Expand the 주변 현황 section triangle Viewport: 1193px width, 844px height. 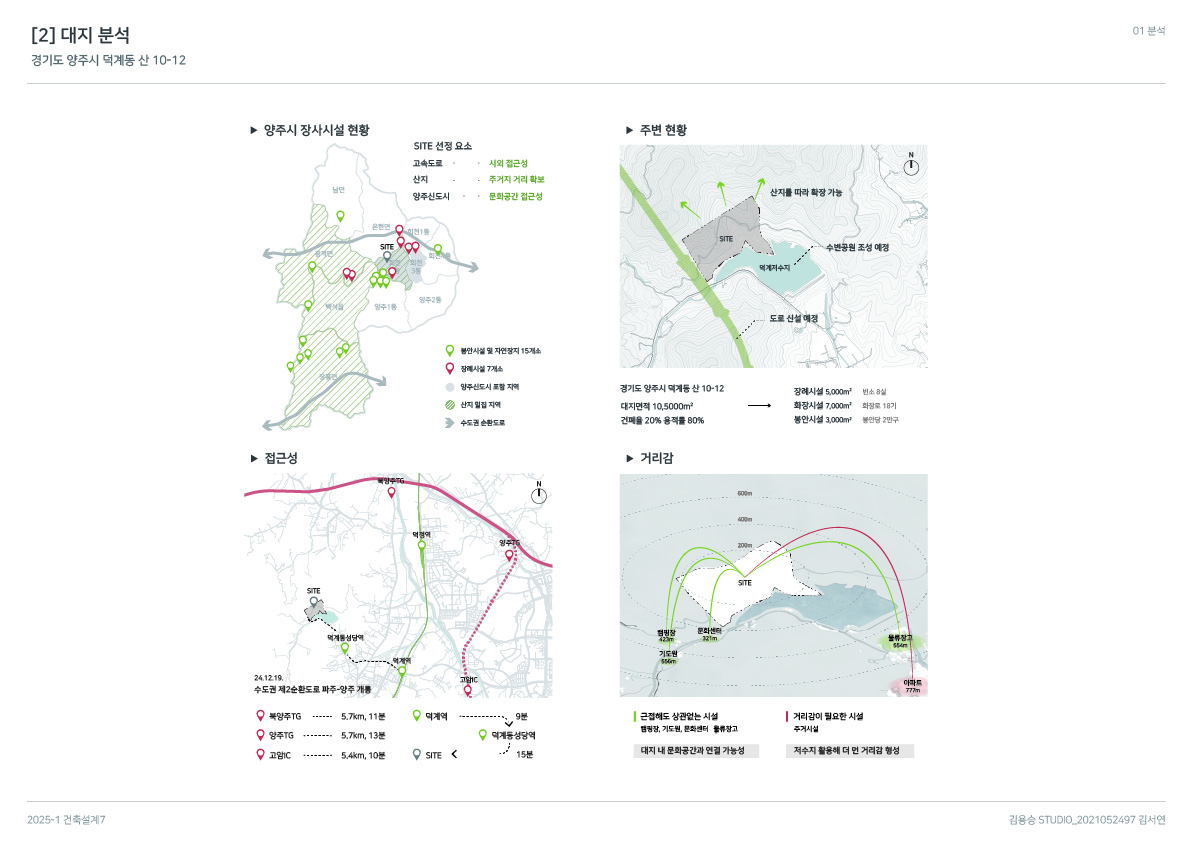coord(629,130)
